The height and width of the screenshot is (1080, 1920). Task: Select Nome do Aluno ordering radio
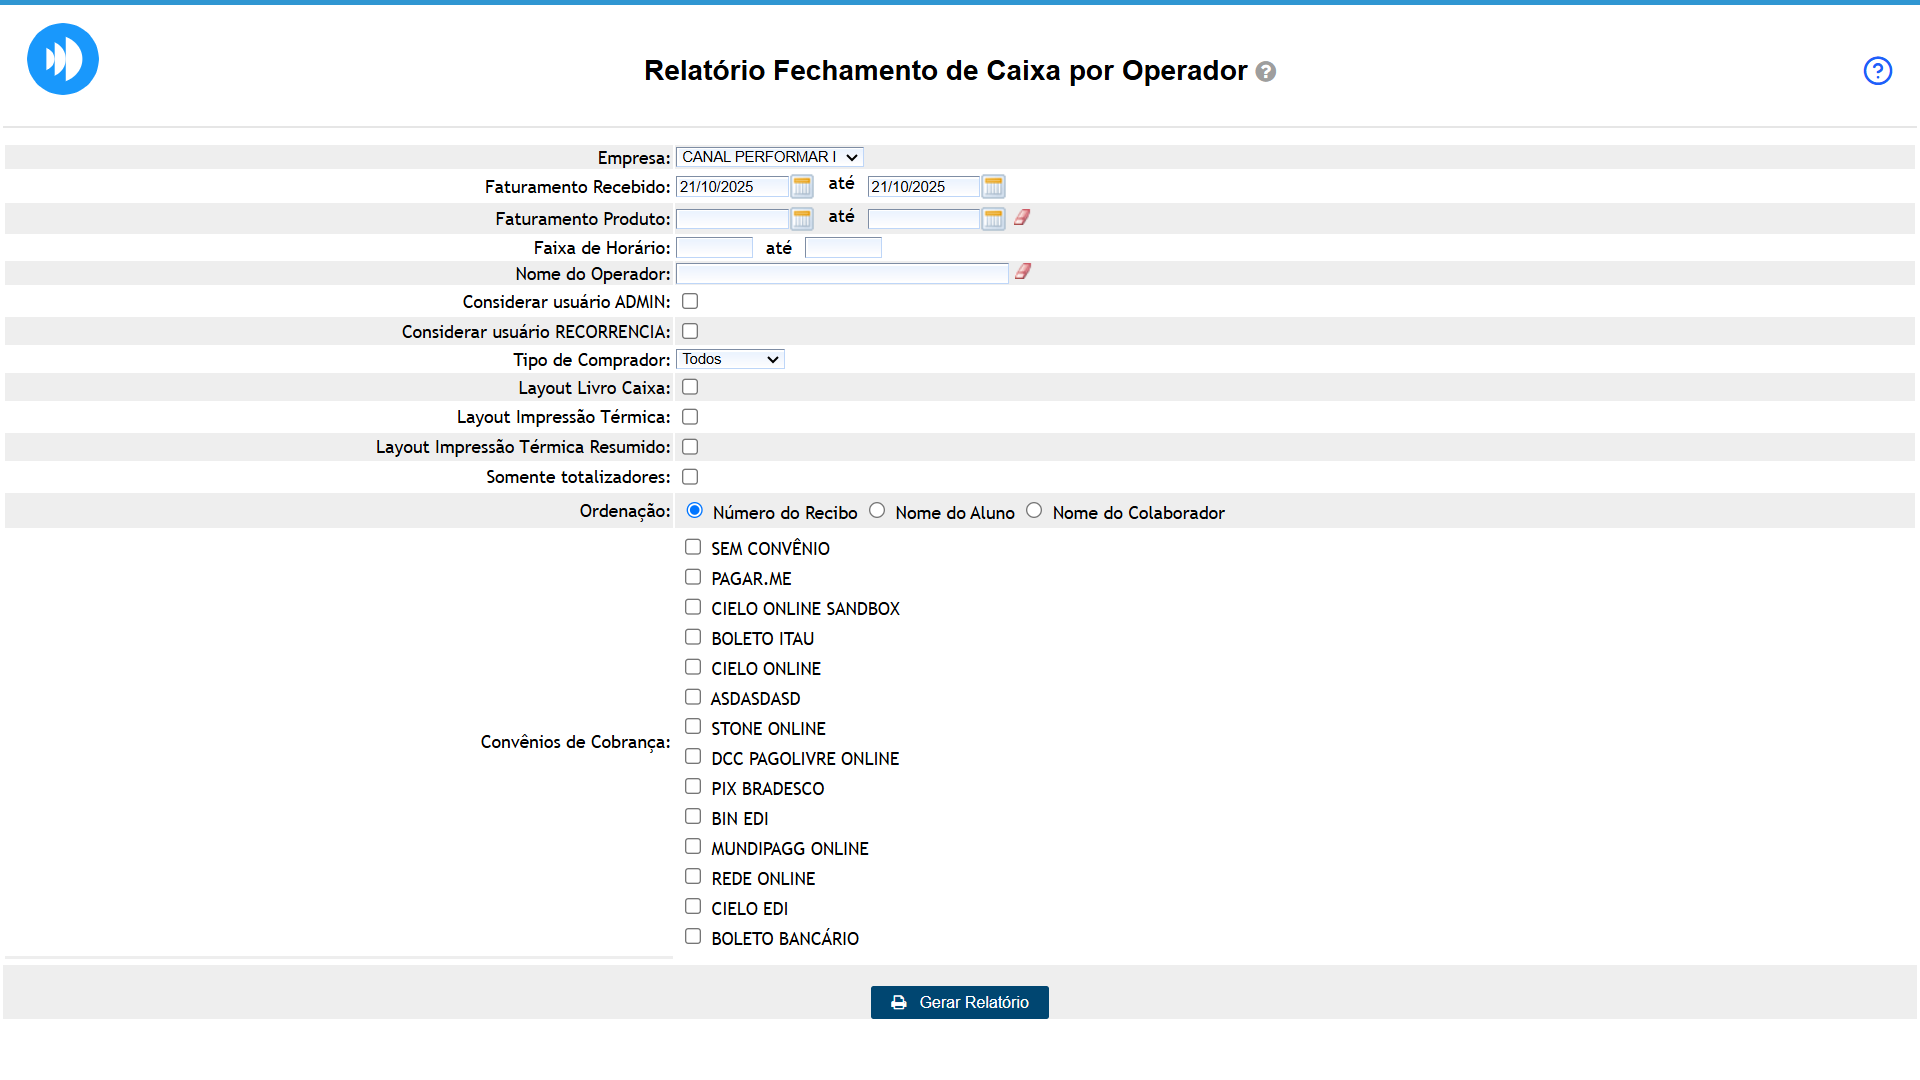(x=877, y=511)
